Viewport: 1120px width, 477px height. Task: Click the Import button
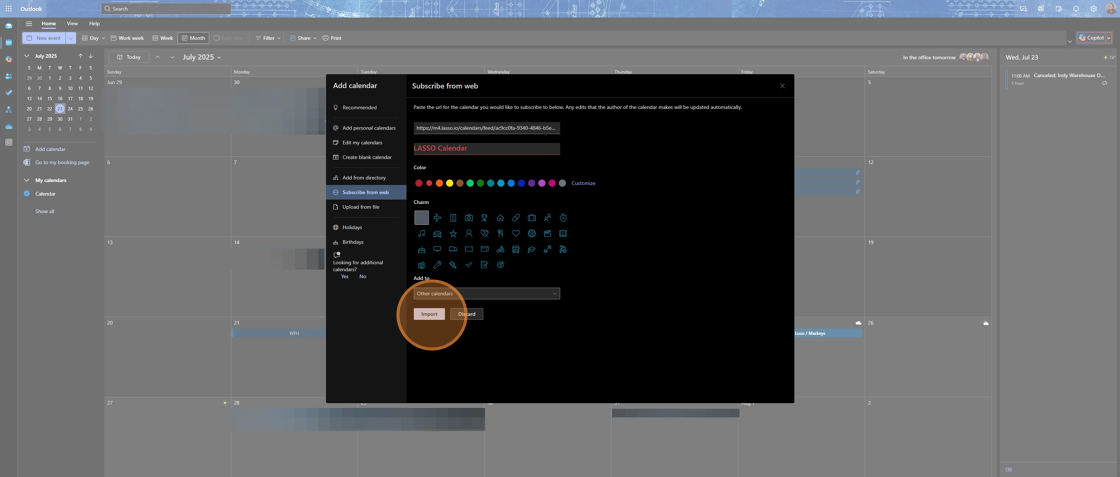(429, 314)
